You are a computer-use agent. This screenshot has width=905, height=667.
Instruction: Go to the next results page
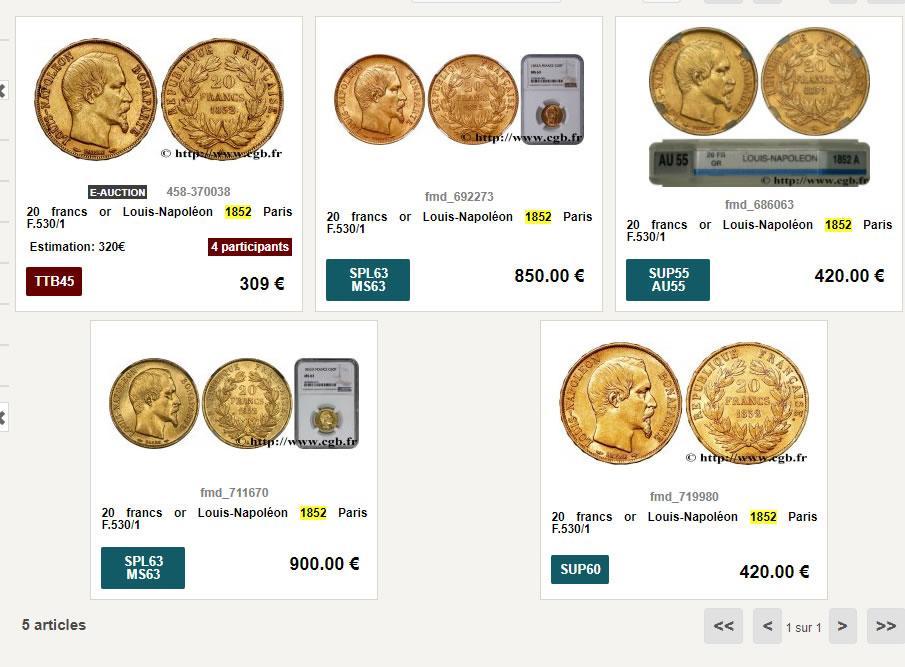(842, 626)
